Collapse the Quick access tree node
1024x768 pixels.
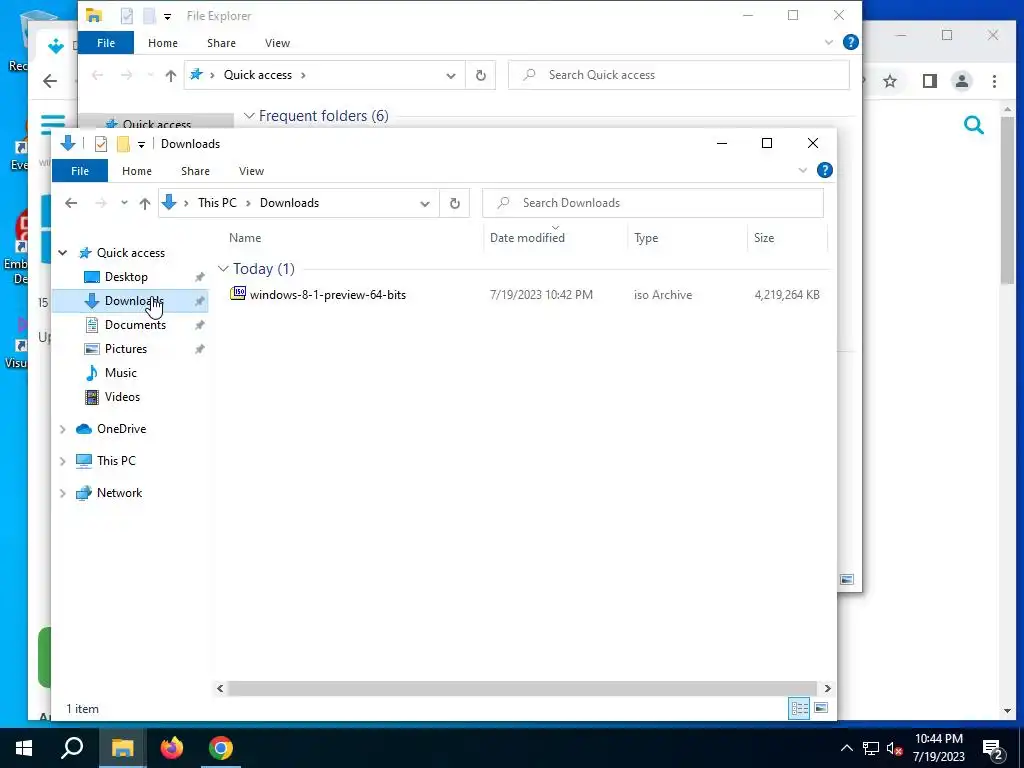(x=63, y=253)
